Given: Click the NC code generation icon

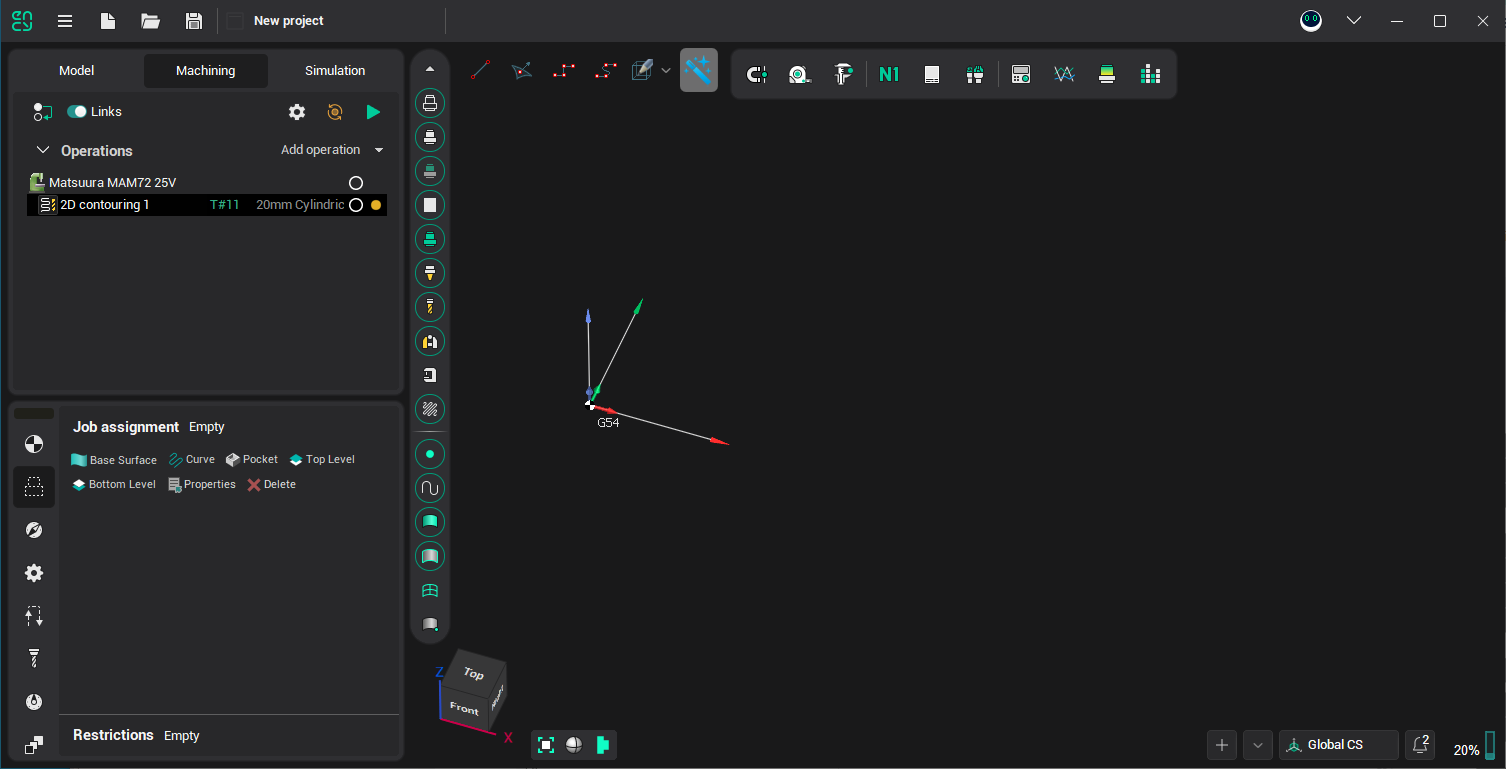Looking at the screenshot, I should (x=888, y=74).
